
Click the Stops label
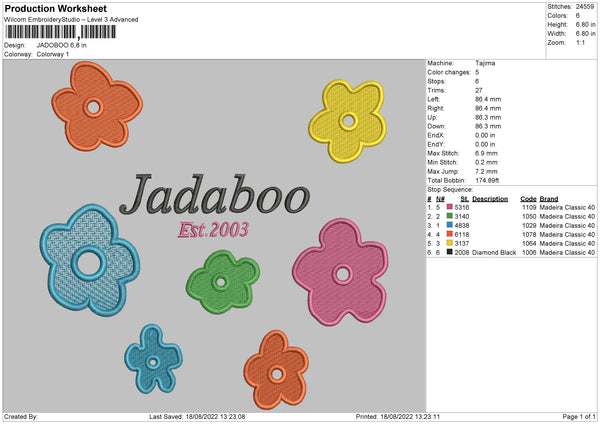437,81
